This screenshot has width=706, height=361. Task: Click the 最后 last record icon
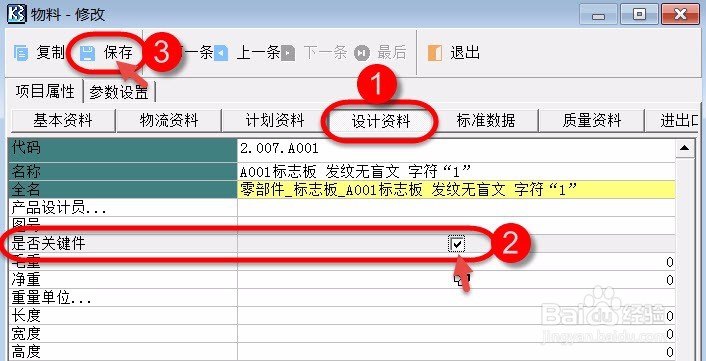coord(361,53)
